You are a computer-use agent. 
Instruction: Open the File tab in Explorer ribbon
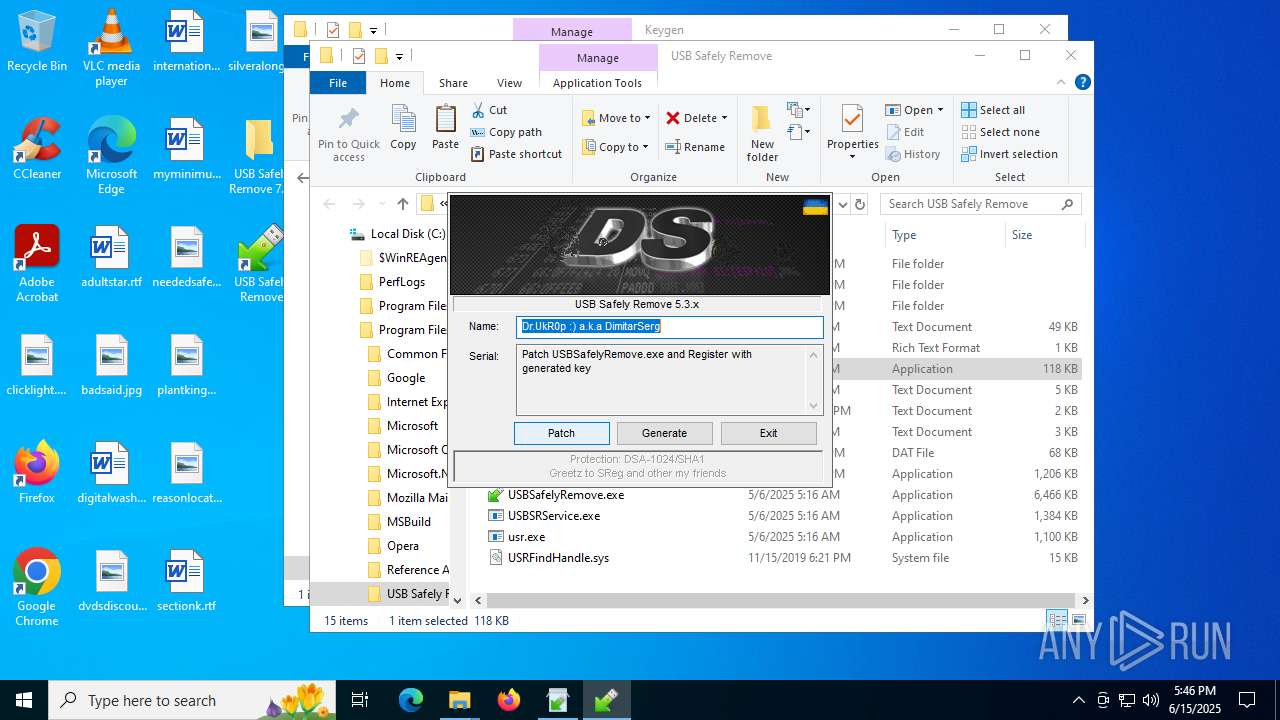[338, 83]
